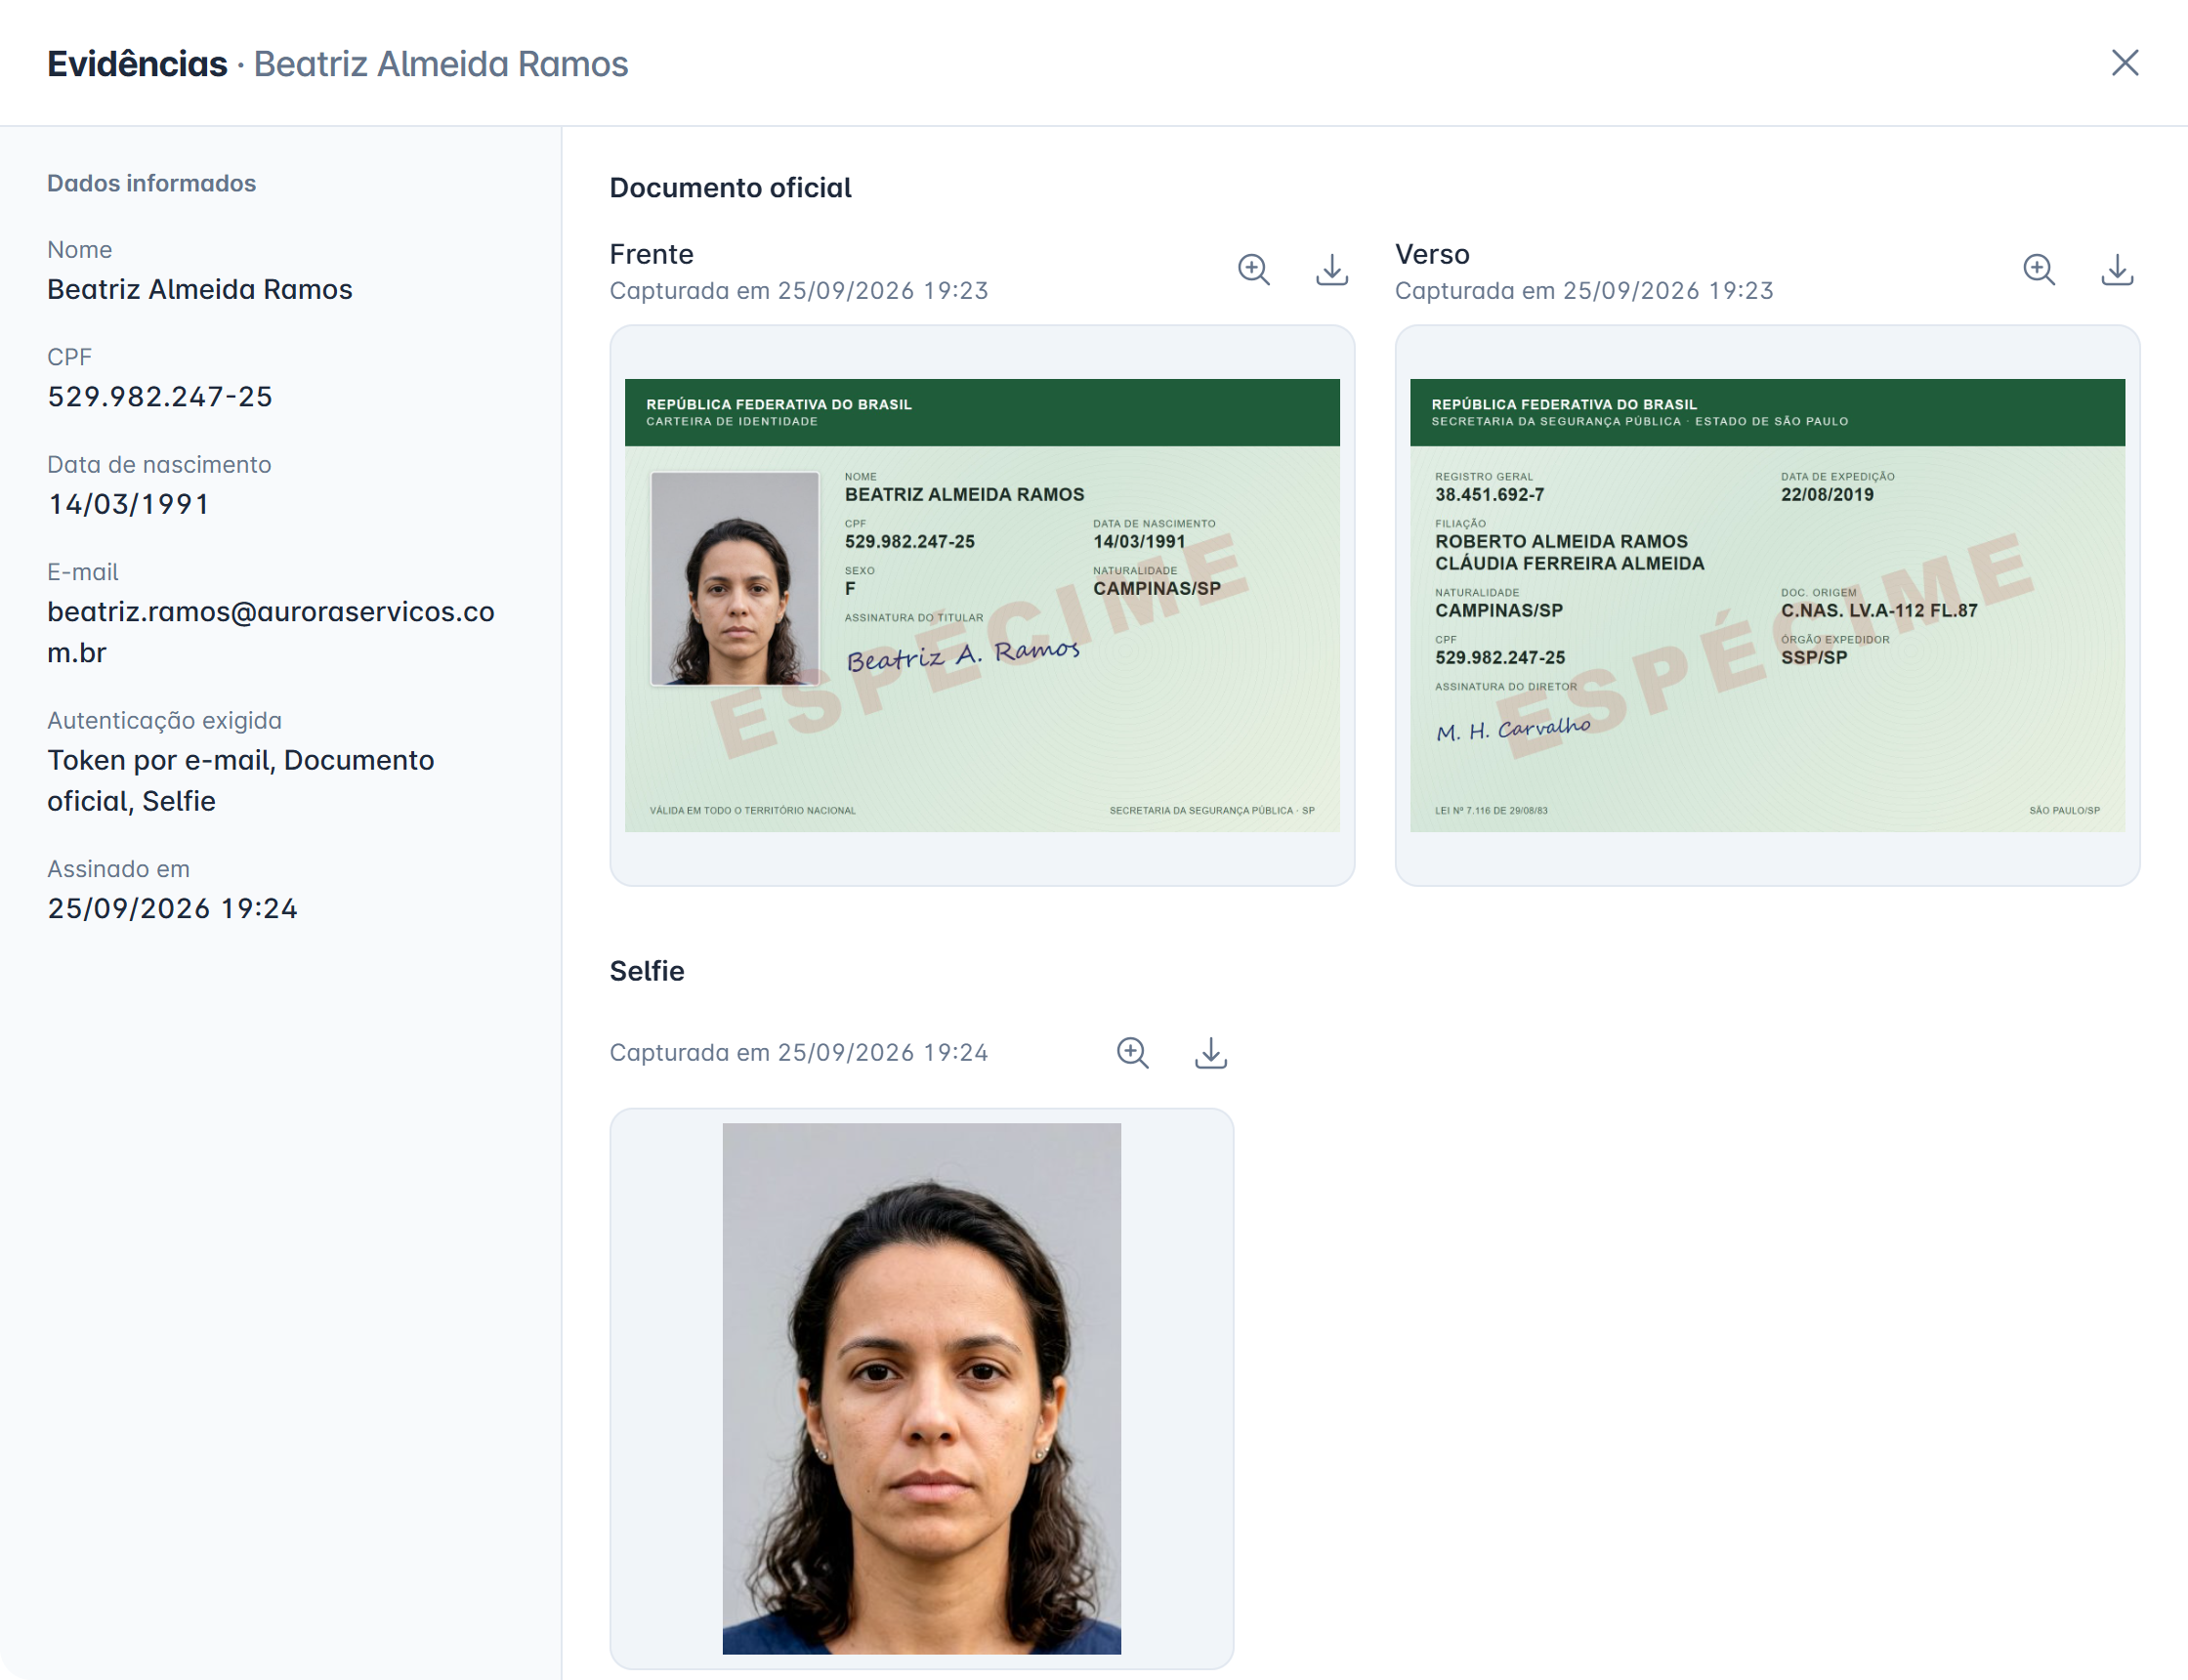This screenshot has width=2188, height=1680.
Task: Open the Verso ID card thumbnail
Action: click(1767, 605)
